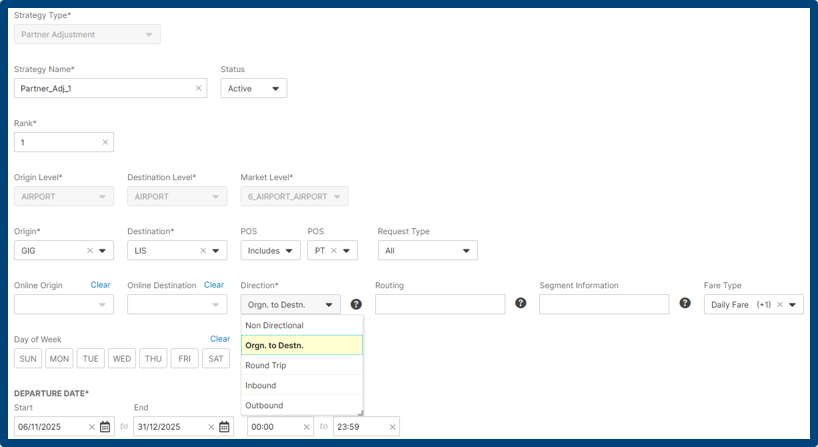The height and width of the screenshot is (447, 818).
Task: Open help icon next to Routing field
Action: click(521, 303)
